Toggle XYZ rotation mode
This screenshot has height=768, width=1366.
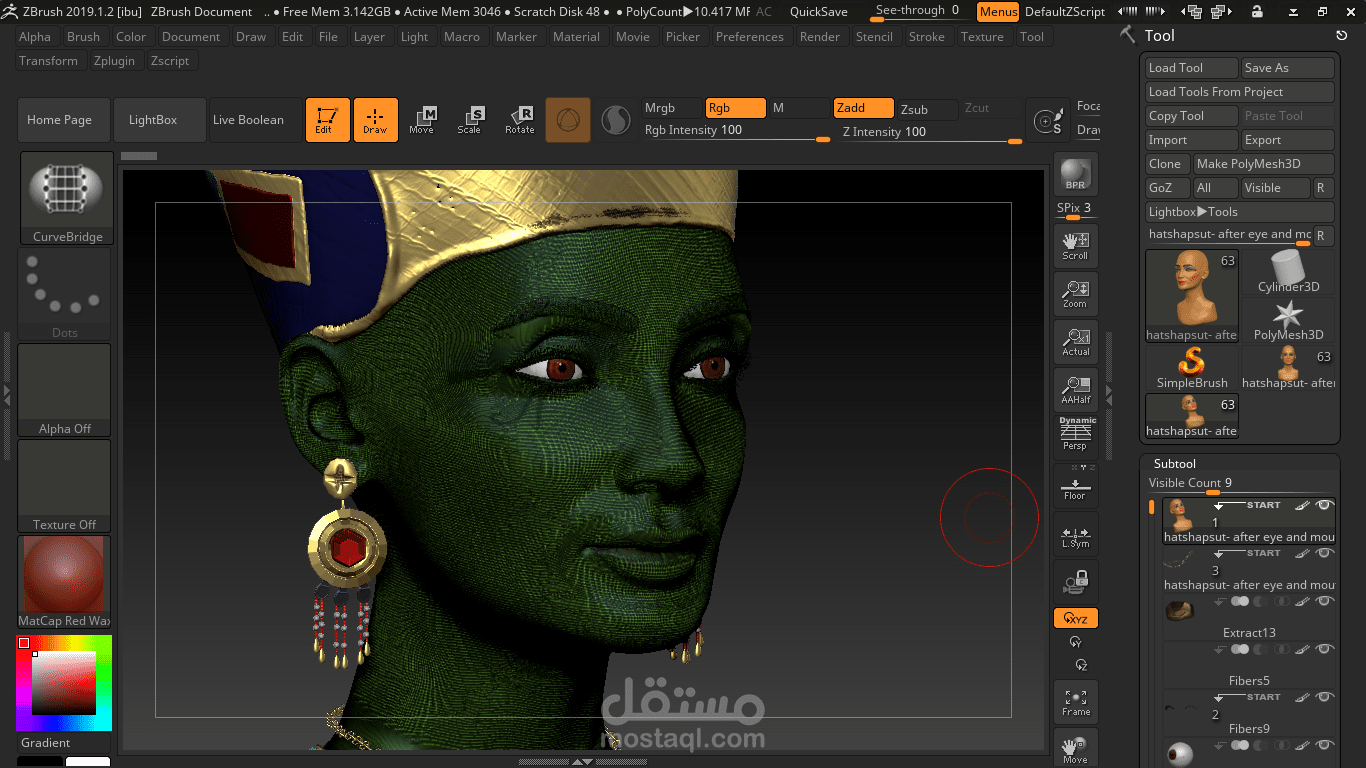1075,618
